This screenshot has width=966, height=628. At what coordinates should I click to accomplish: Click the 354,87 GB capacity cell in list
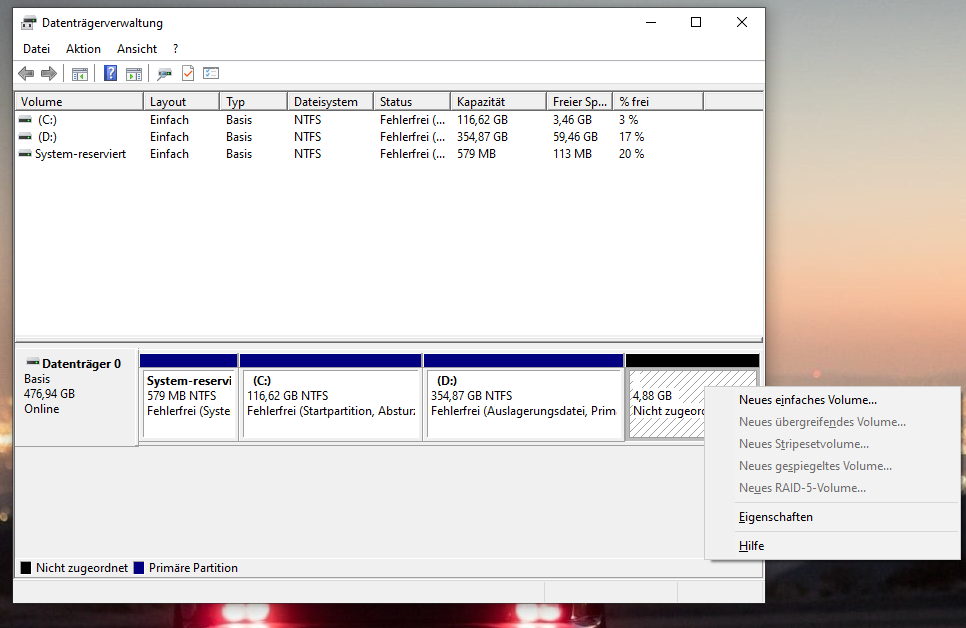pos(482,137)
